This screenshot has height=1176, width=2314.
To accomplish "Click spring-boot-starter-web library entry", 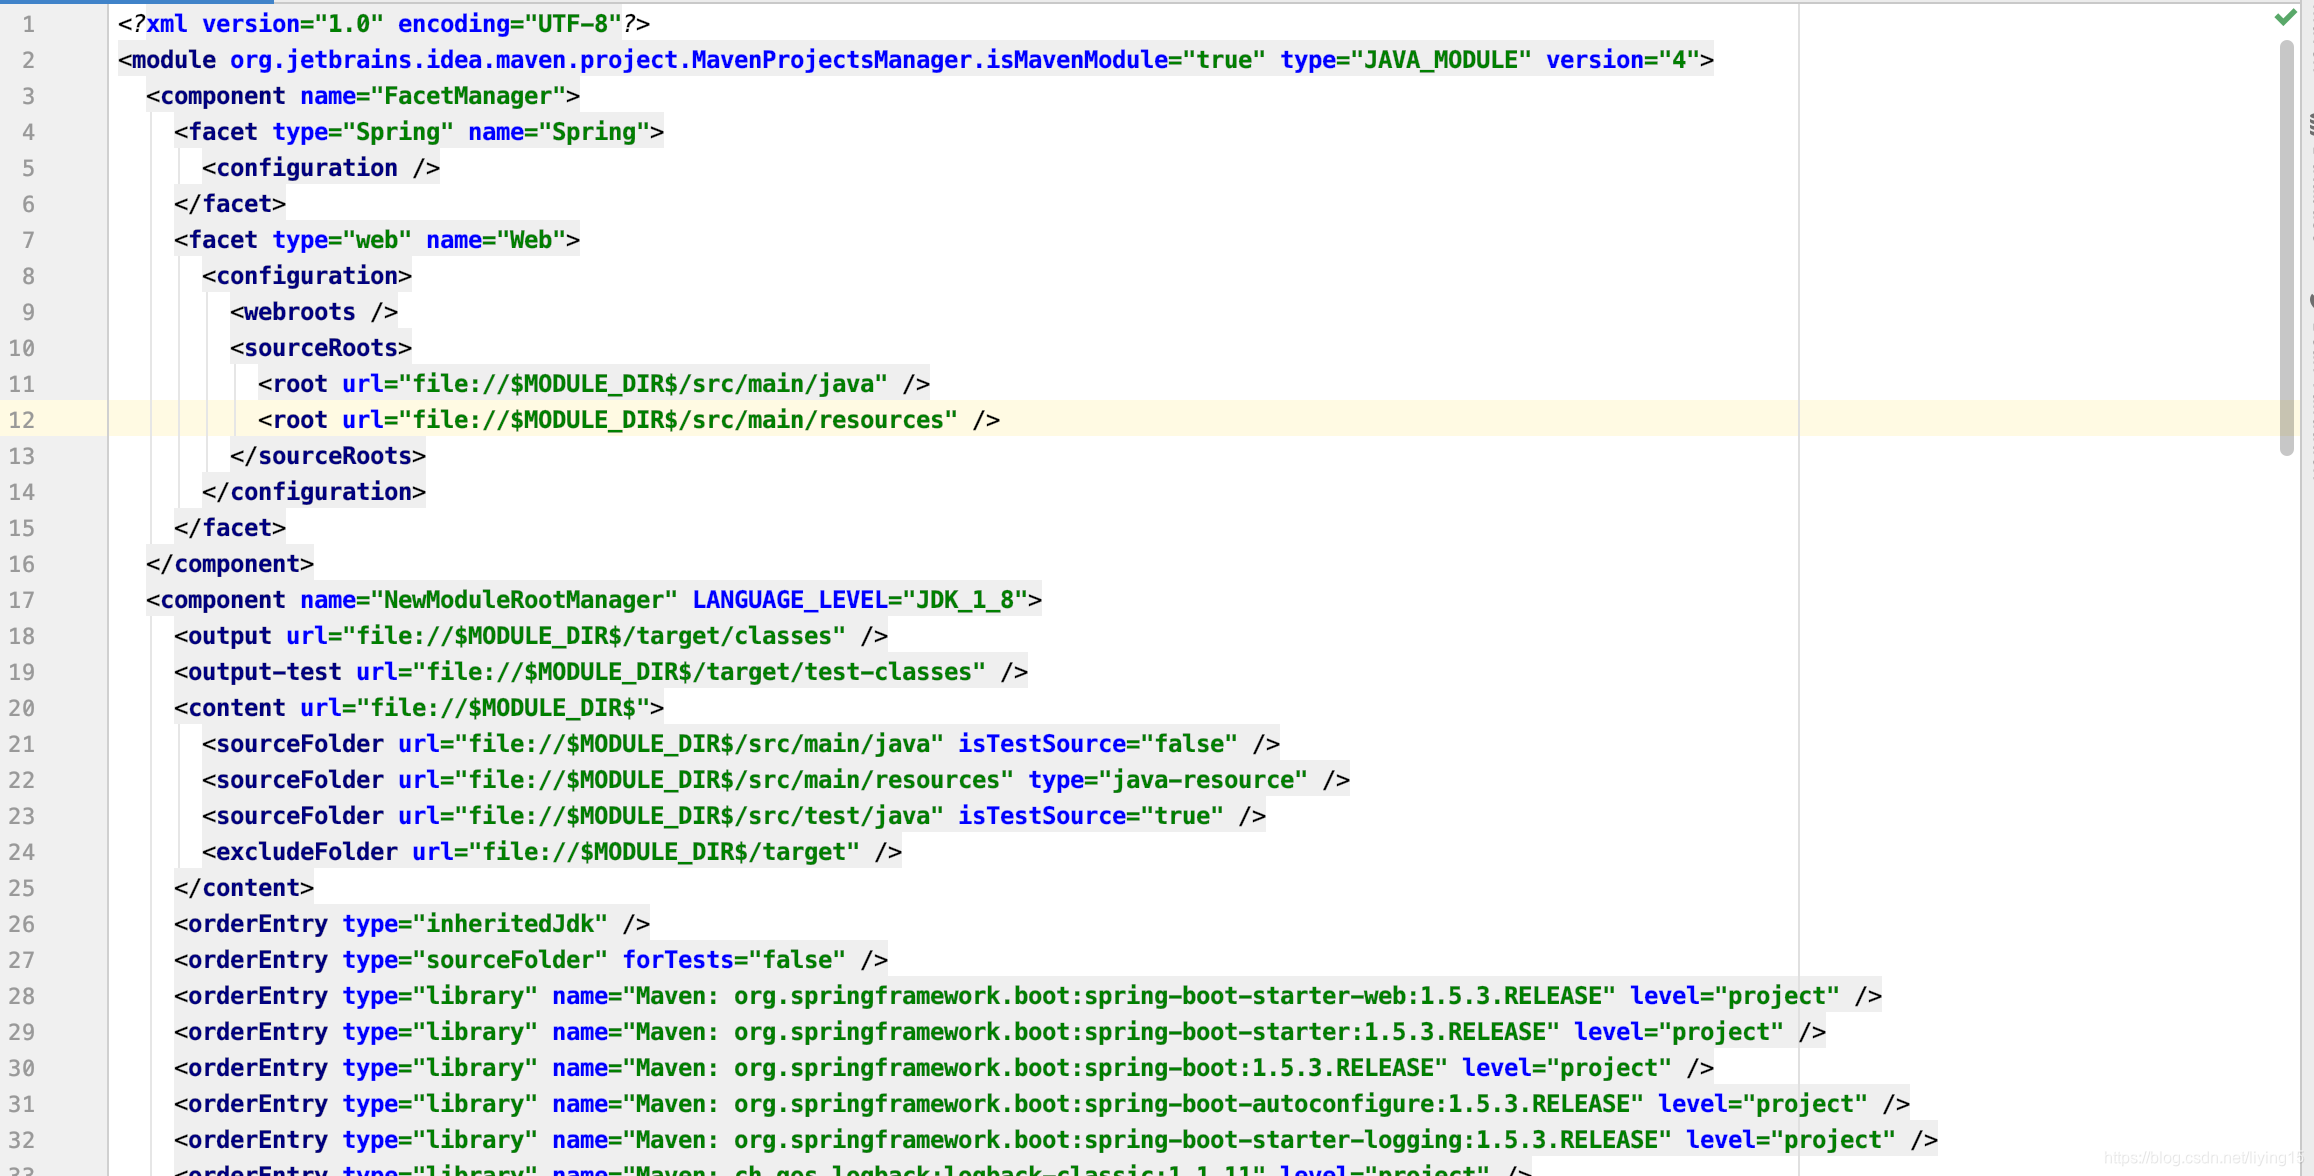I will point(1028,996).
